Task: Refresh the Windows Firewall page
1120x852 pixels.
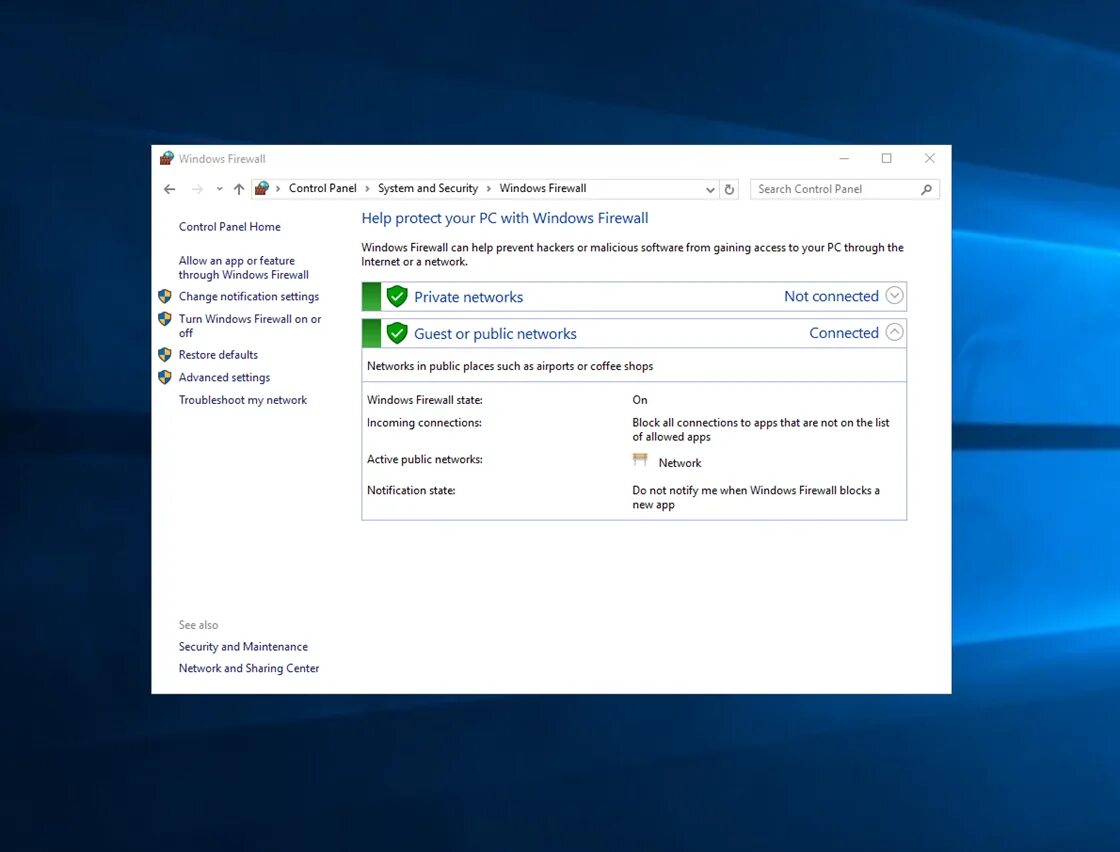Action: (729, 189)
